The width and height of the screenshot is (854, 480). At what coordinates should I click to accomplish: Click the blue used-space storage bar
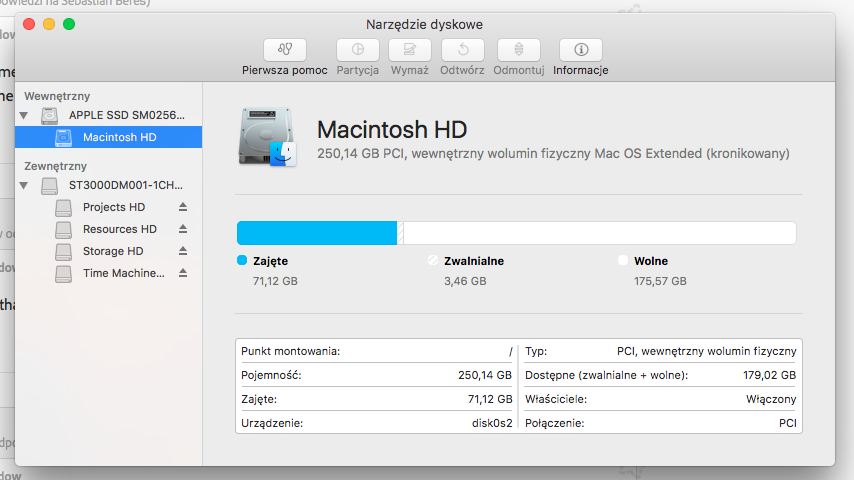click(316, 233)
